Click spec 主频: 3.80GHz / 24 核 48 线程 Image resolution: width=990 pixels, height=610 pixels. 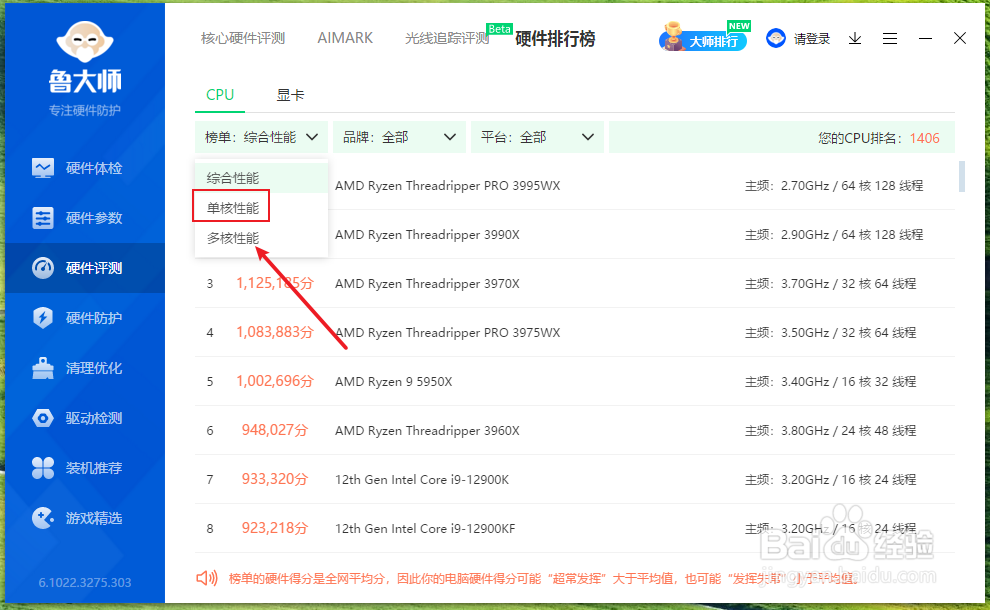tap(830, 431)
